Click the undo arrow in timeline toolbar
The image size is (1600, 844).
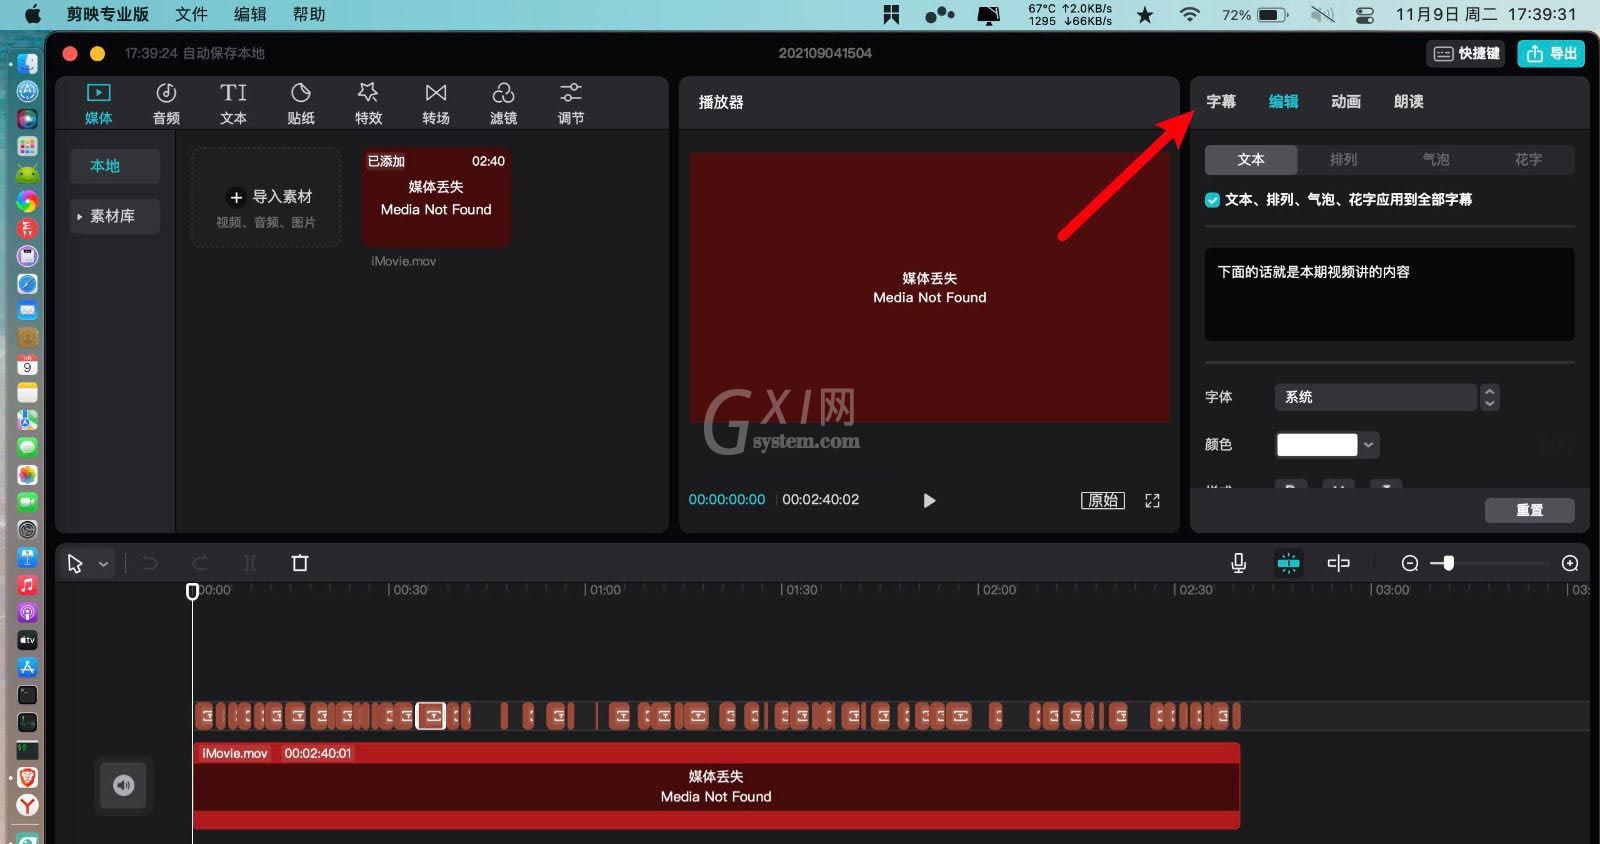pyautogui.click(x=150, y=563)
